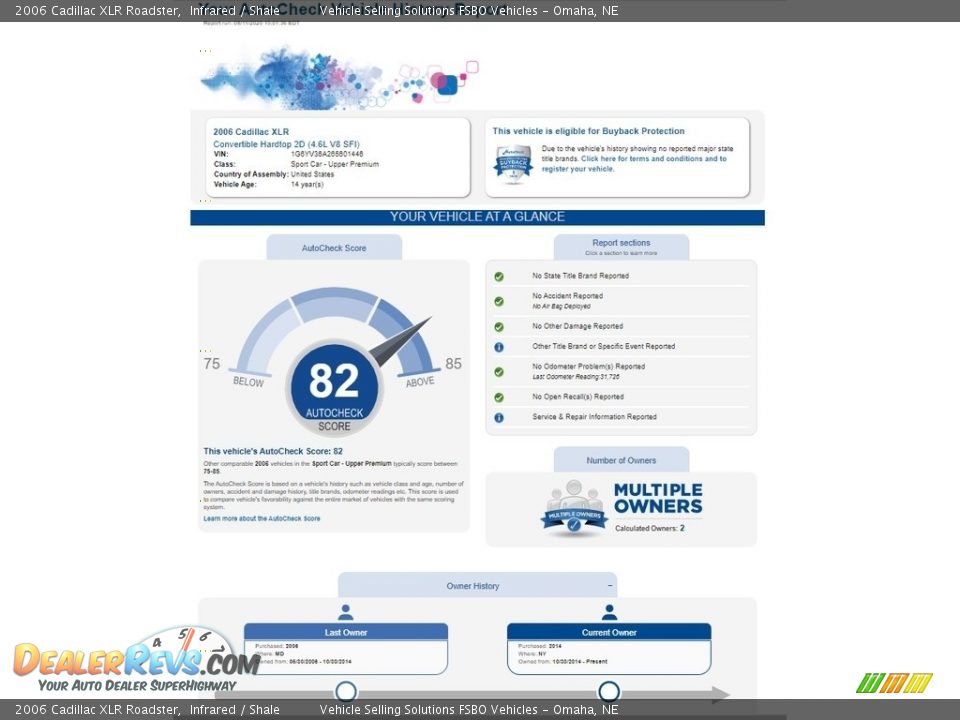Select the Last Owner timeline circle marker

click(x=346, y=691)
